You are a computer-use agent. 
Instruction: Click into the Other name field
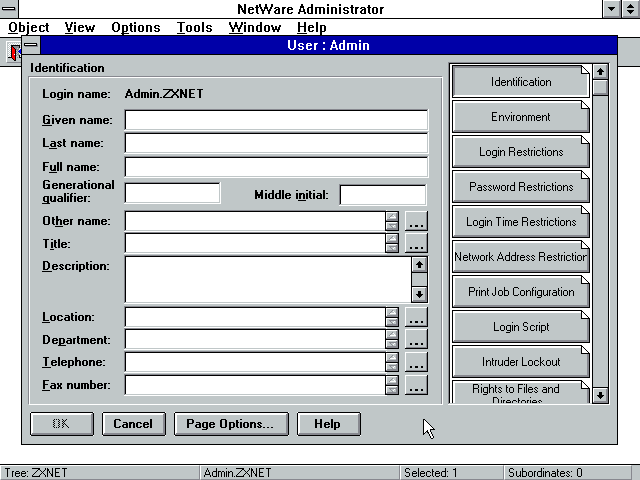[255, 221]
